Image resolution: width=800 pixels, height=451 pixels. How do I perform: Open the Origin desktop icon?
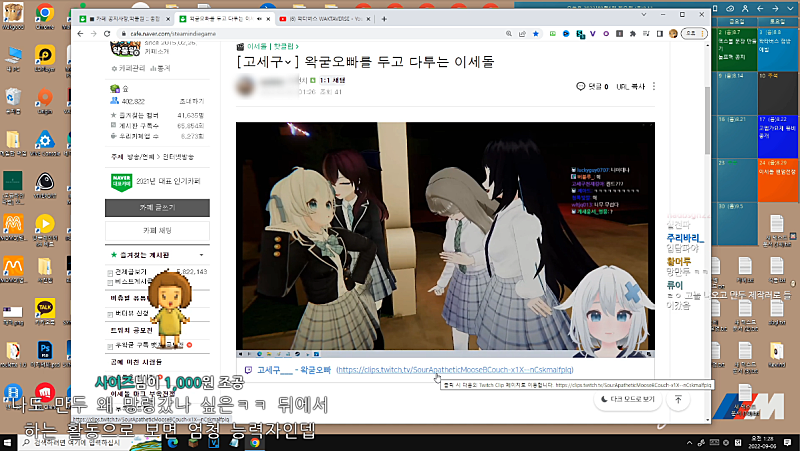click(44, 101)
